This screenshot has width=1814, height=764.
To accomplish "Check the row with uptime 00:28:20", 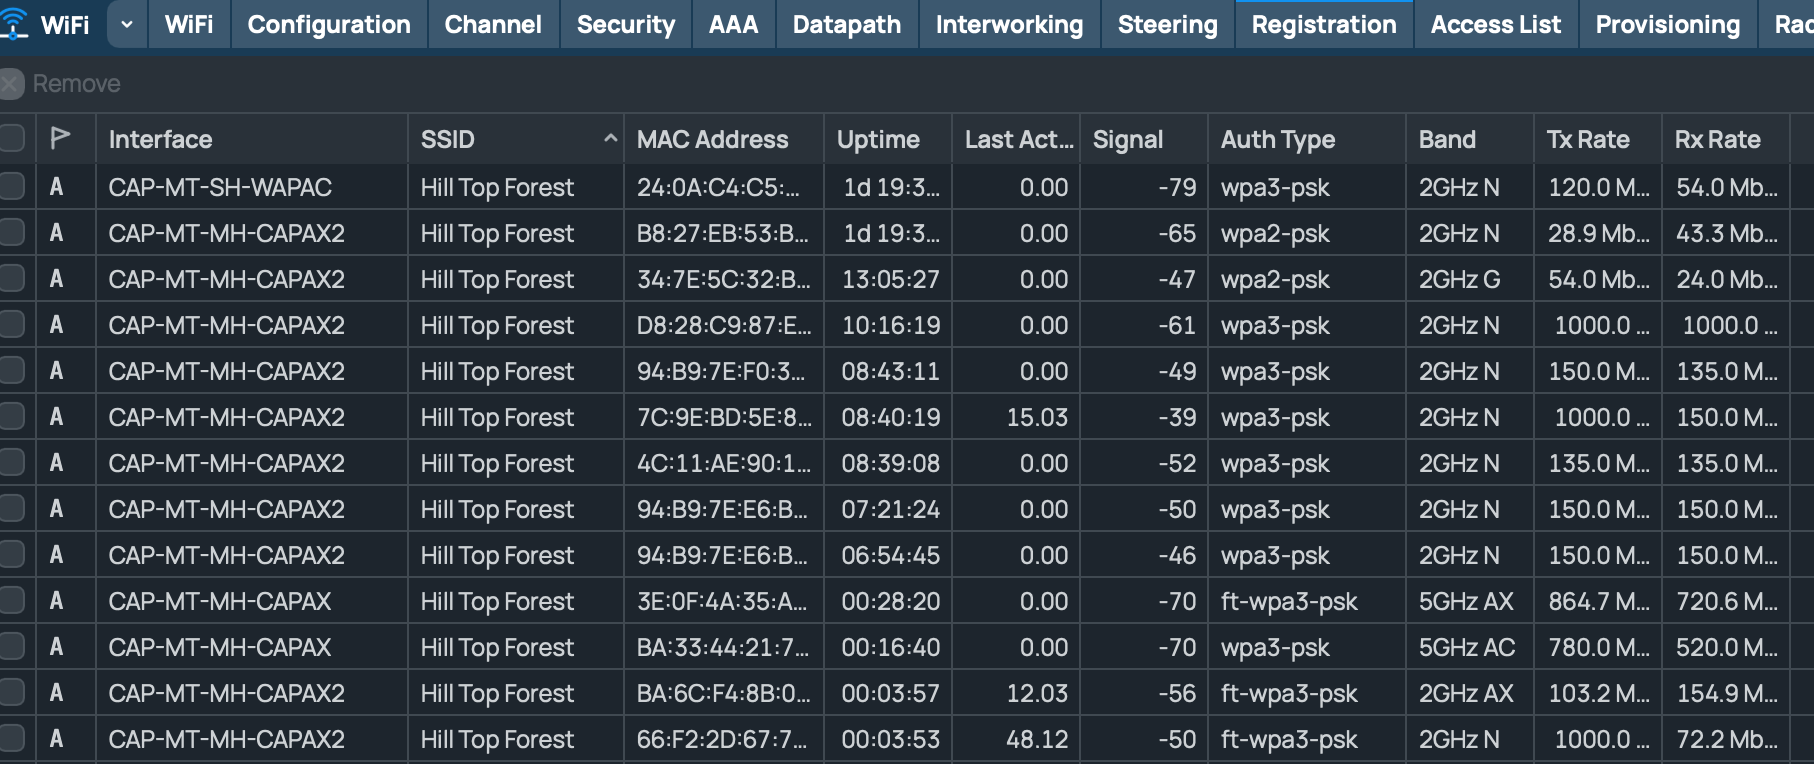I will 11,600.
